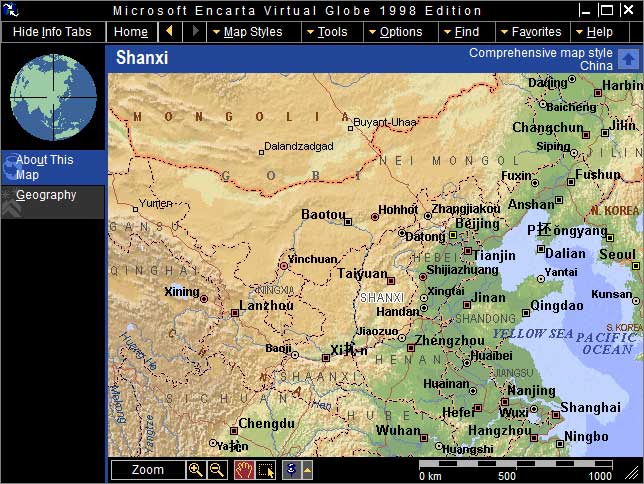Screen dimensions: 644x484
Task: Click the Wuhan city marker
Action: tap(424, 438)
